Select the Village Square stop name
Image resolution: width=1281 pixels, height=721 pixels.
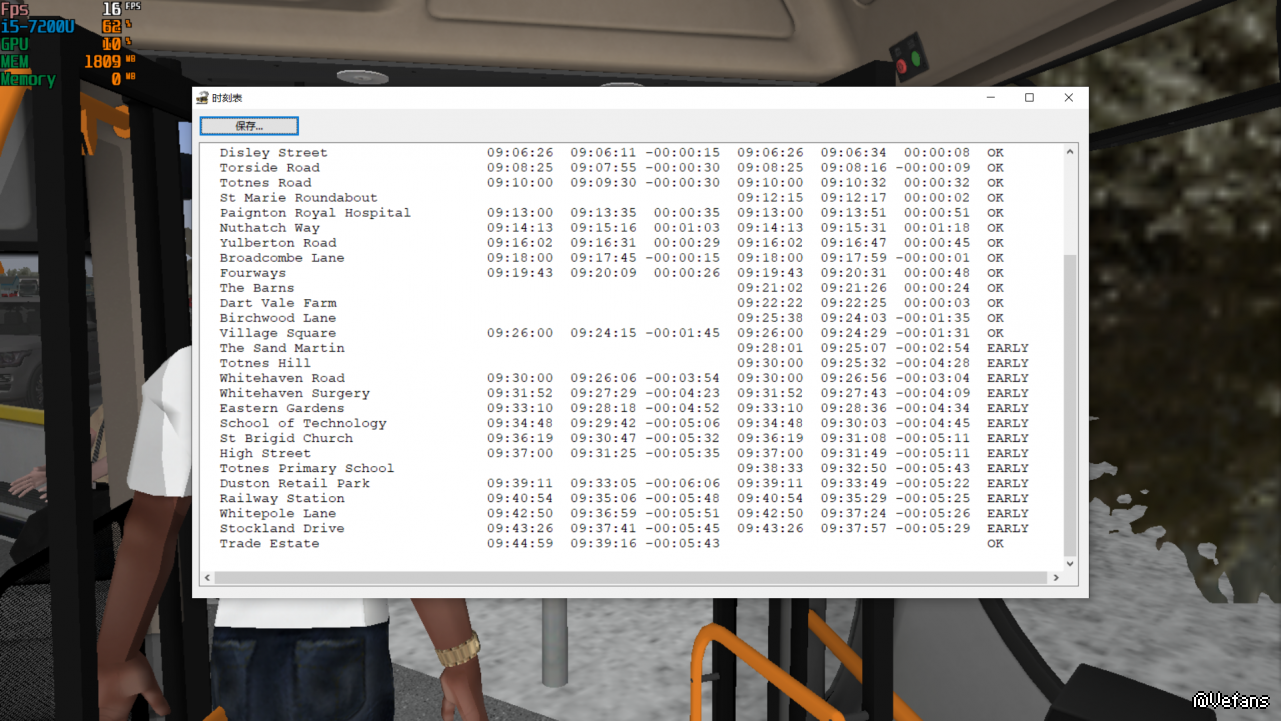point(278,333)
